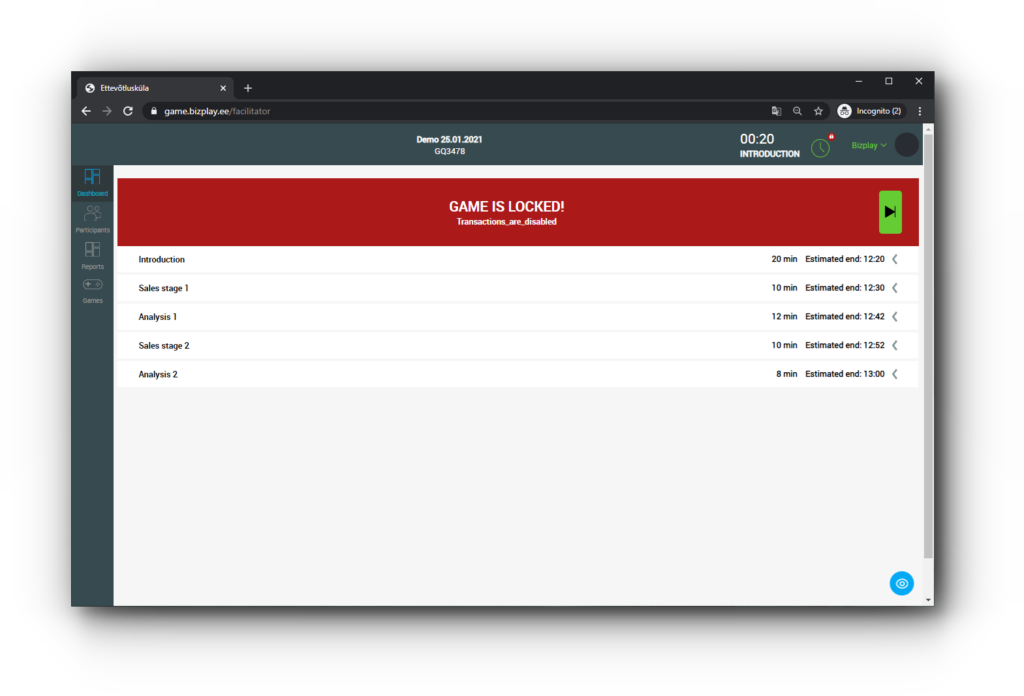The width and height of the screenshot is (1024, 696).
Task: Open the Bizplay account dropdown
Action: (x=868, y=145)
